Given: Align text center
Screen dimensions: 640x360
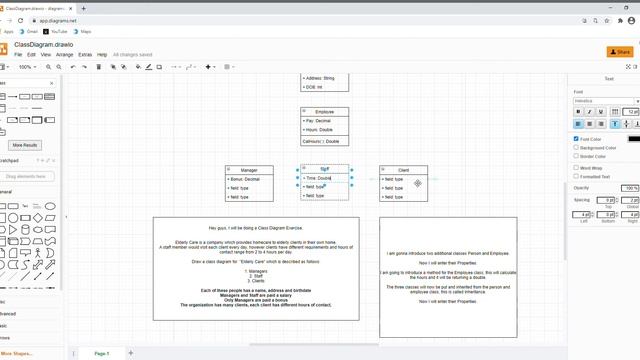Looking at the screenshot, I should coord(589,124).
